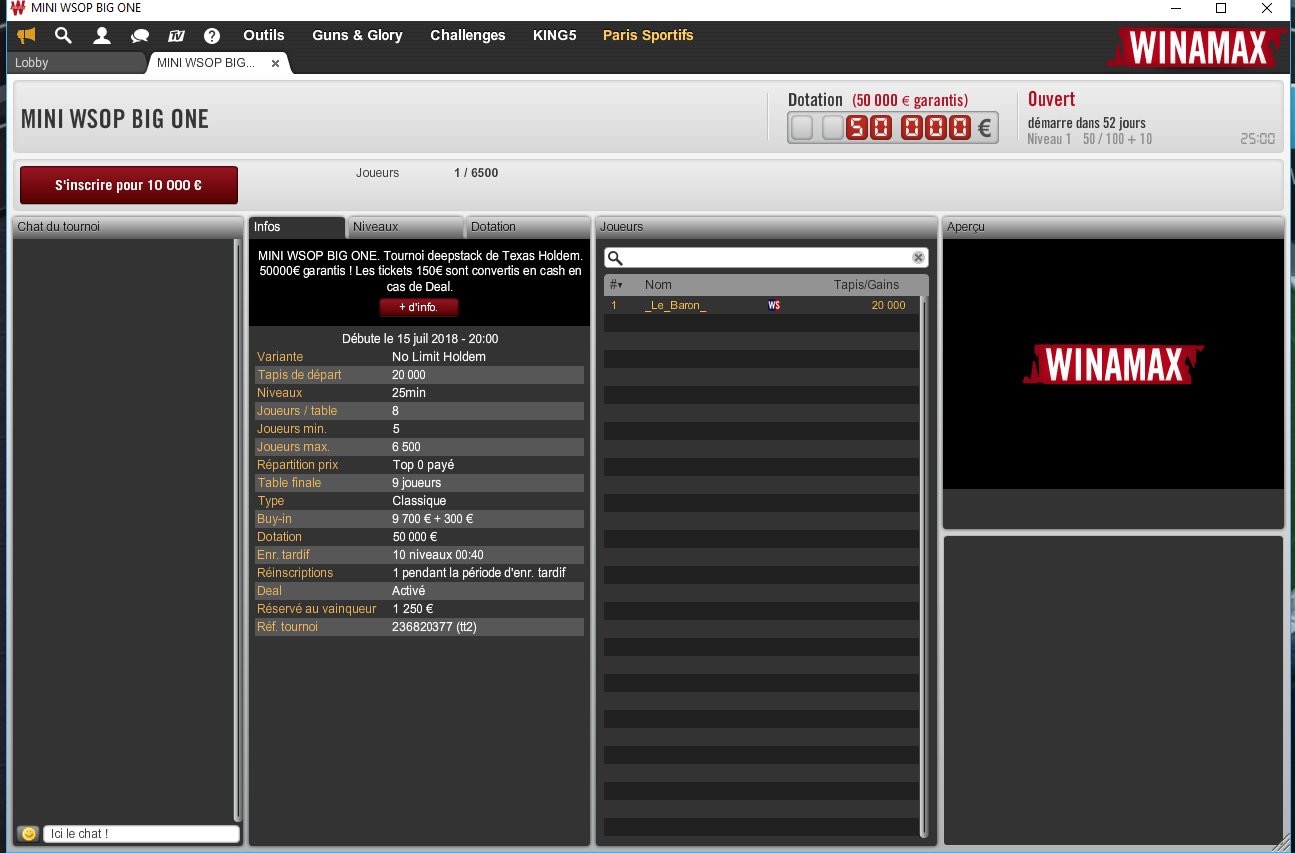Open the player account profile icon
1295x853 pixels.
101,36
